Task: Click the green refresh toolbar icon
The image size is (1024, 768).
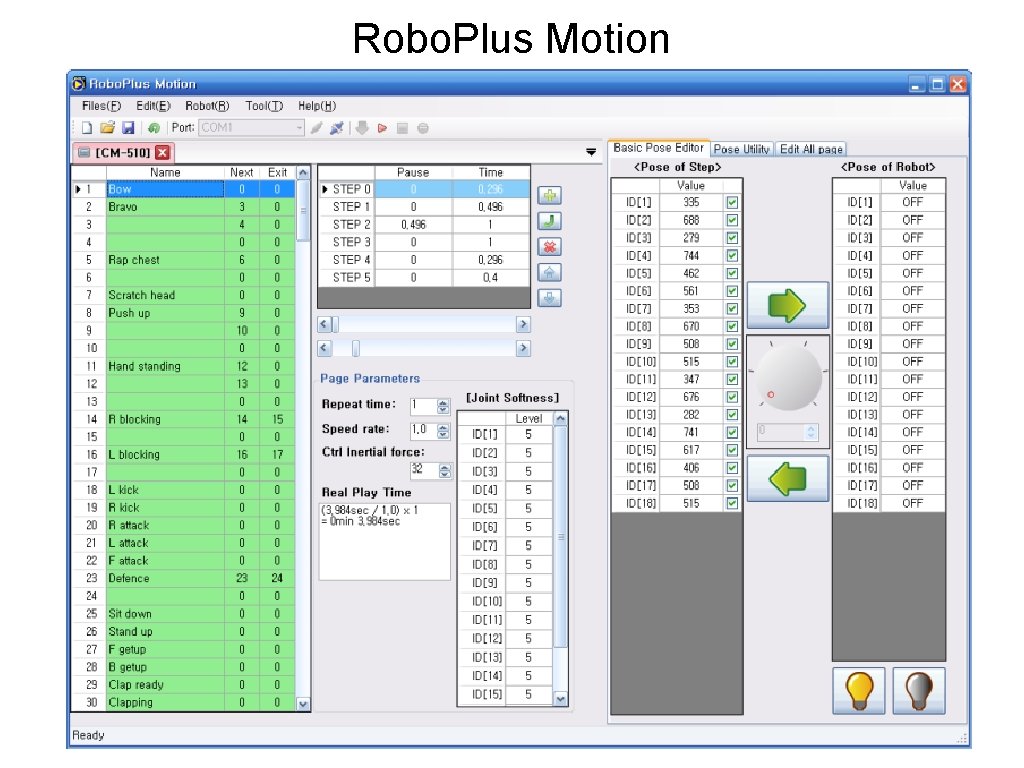Action: click(154, 128)
